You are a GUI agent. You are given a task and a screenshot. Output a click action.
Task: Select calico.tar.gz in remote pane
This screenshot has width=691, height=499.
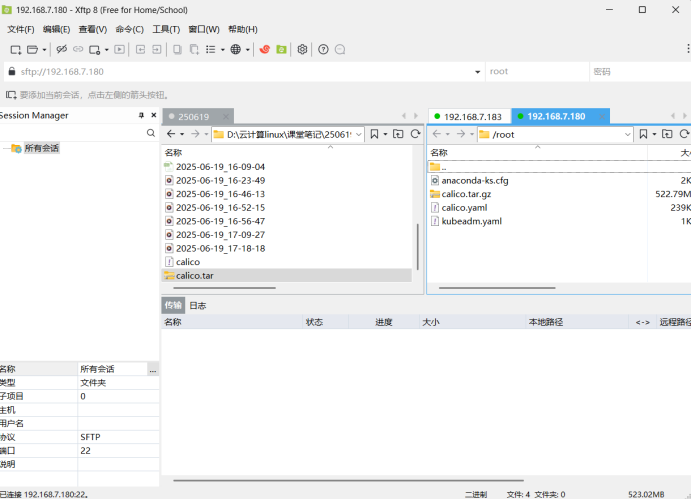click(x=466, y=194)
